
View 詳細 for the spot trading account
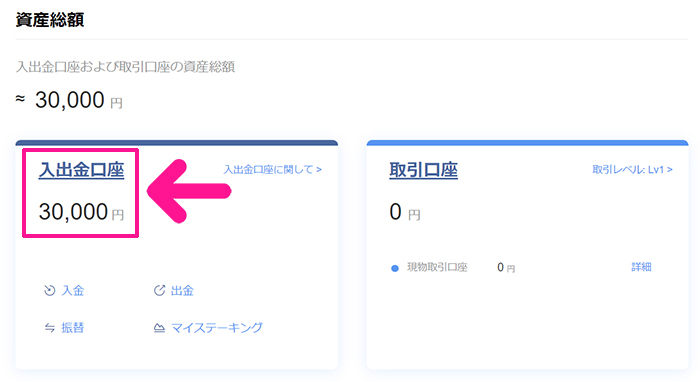641,267
